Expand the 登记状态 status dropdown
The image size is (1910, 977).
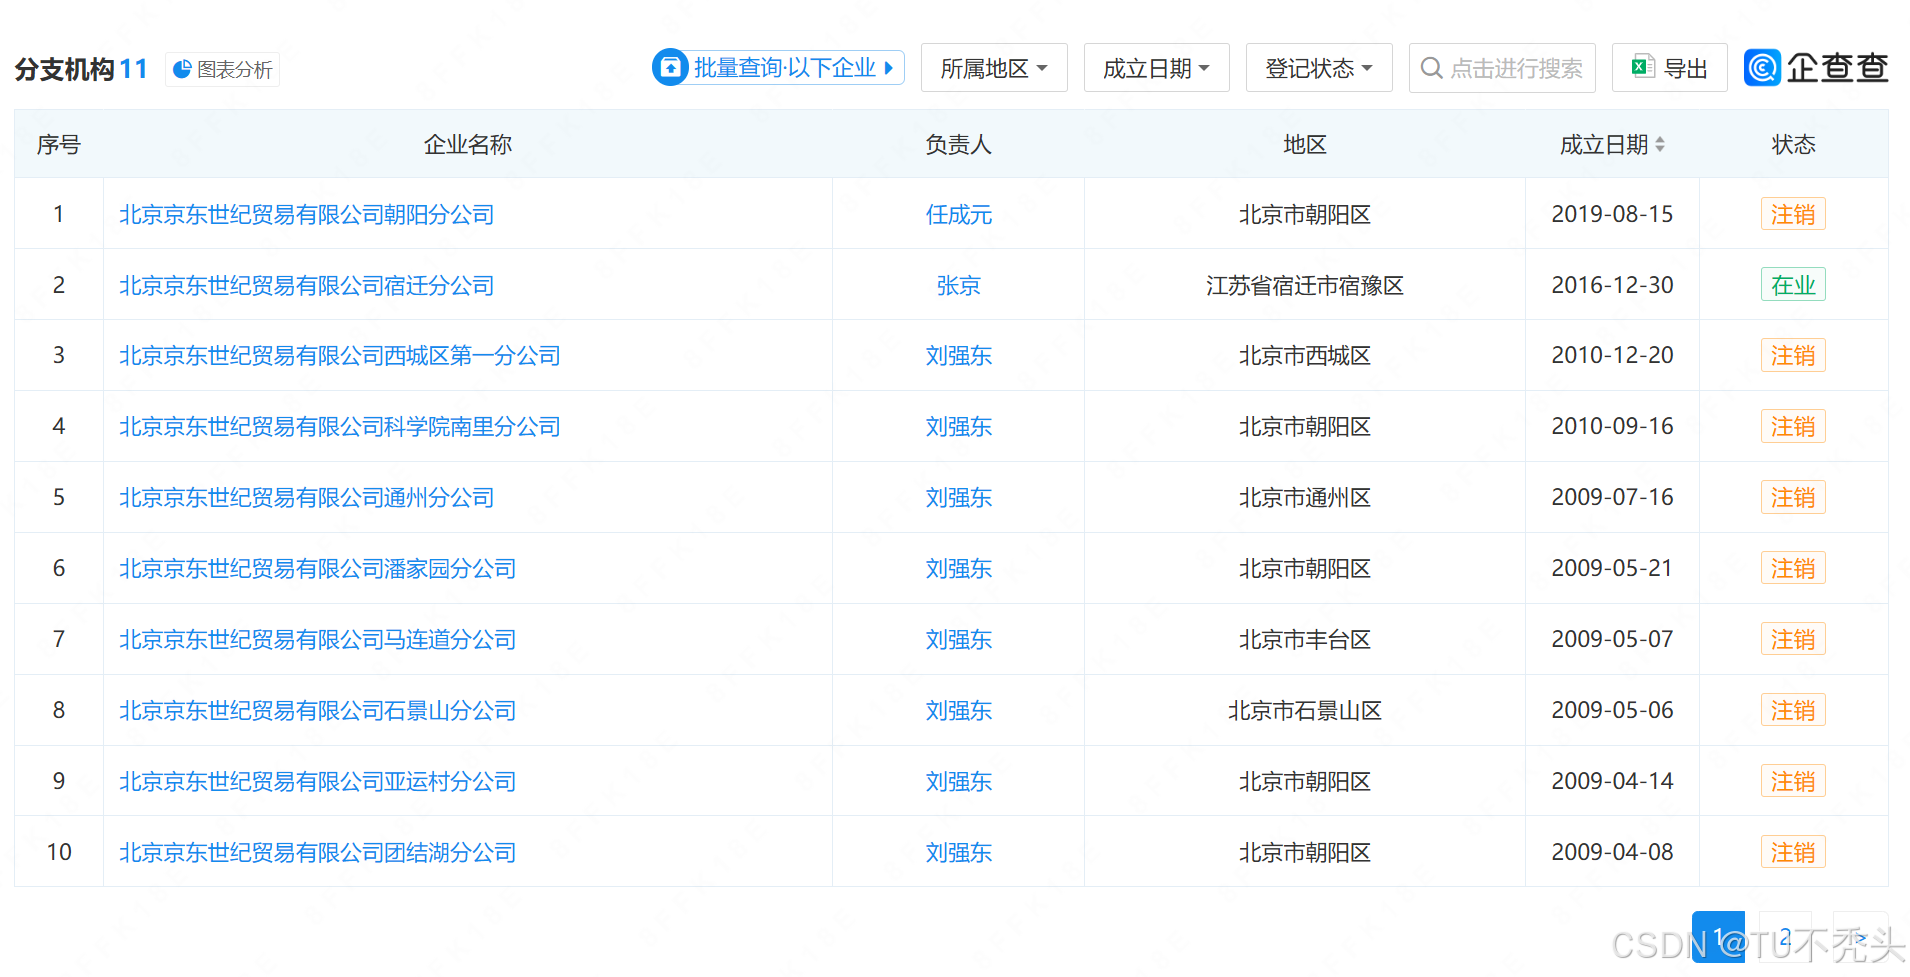tap(1319, 68)
